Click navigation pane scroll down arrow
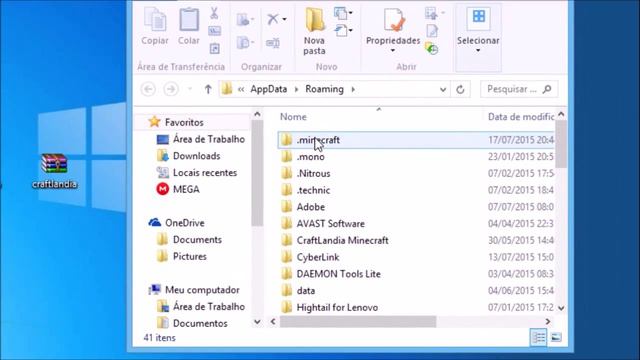This screenshot has height=360, width=640. tap(257, 322)
